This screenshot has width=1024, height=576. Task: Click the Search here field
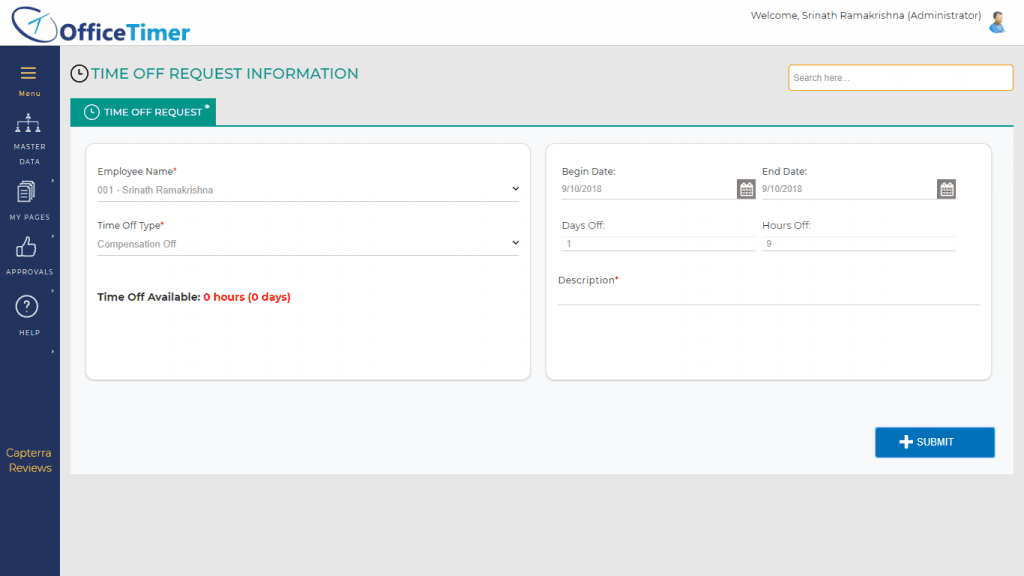click(x=900, y=78)
